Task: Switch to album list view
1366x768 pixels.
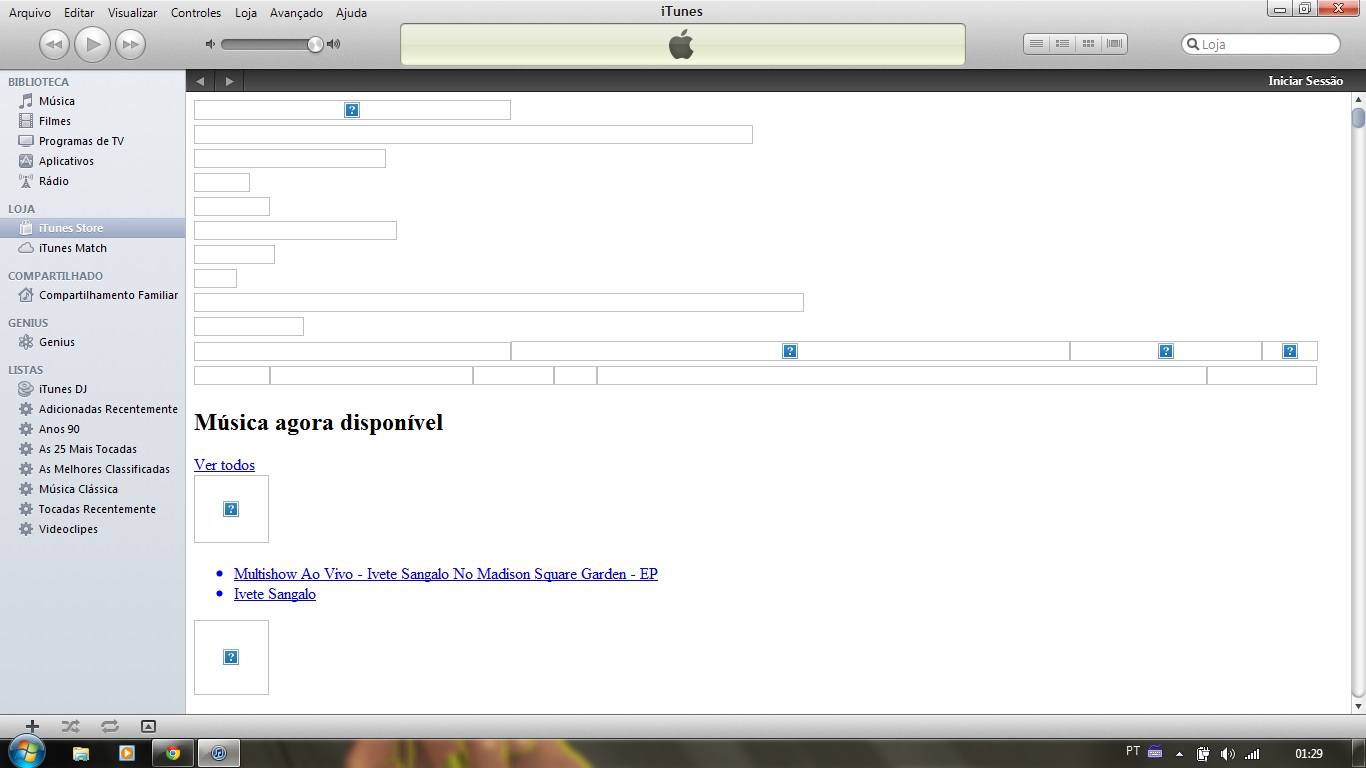Action: pos(1062,44)
